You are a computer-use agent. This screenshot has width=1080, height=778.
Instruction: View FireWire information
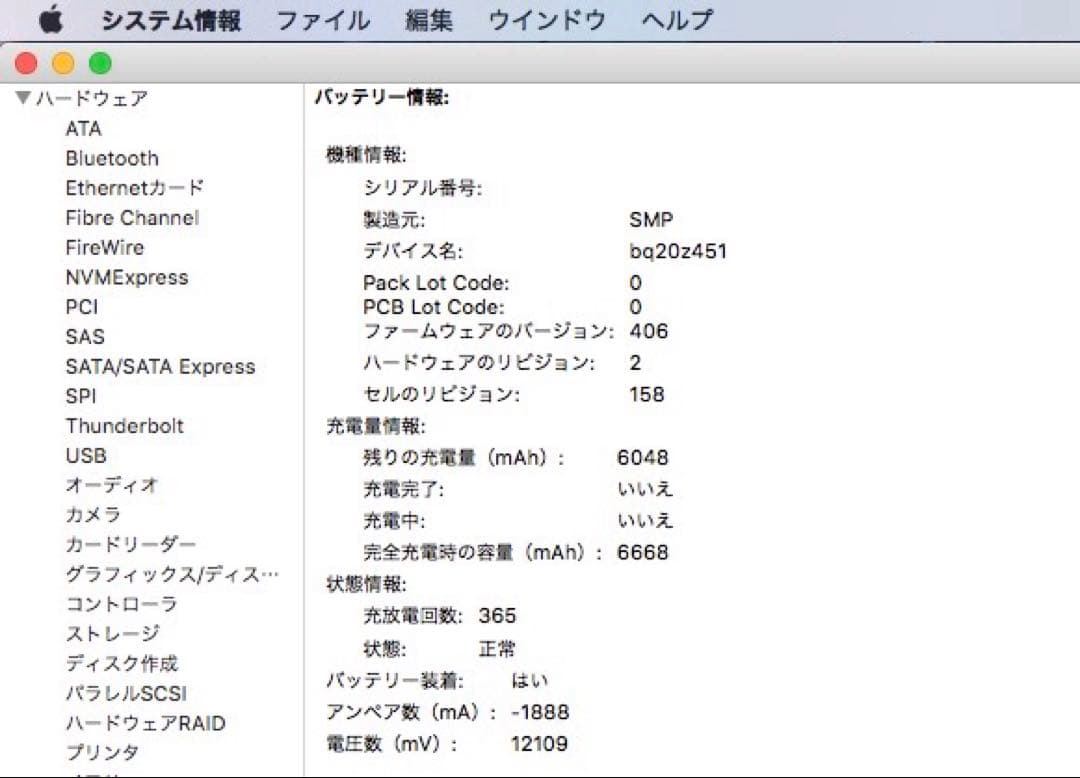[x=104, y=247]
